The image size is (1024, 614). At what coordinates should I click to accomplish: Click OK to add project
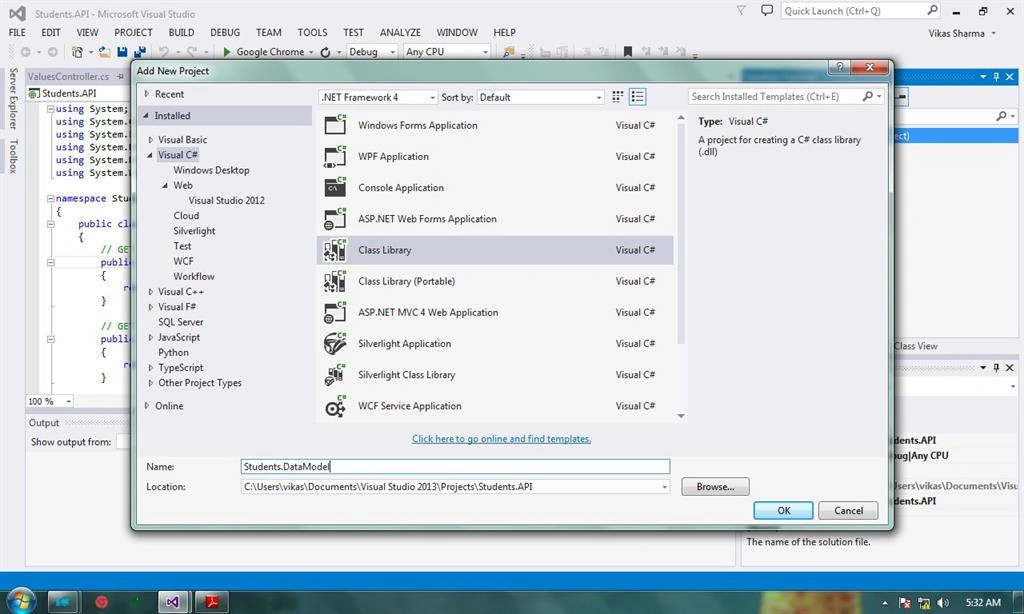point(784,511)
